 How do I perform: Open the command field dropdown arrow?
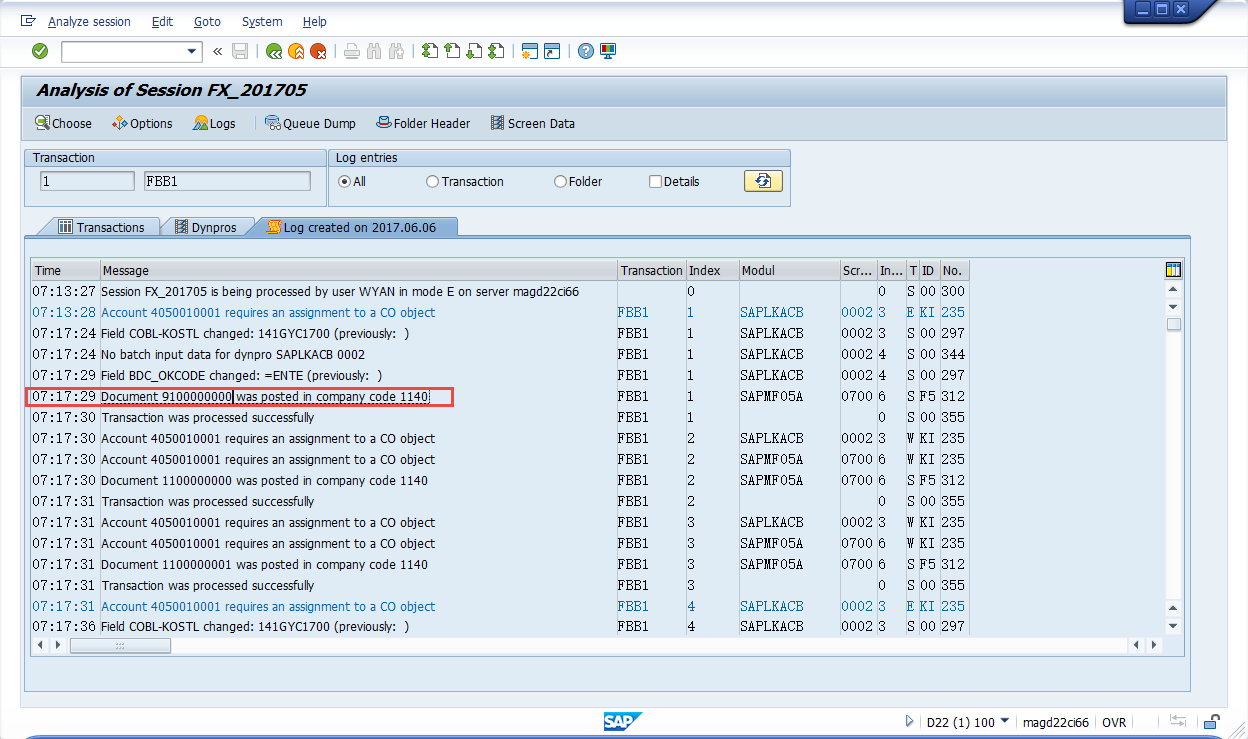(x=193, y=51)
